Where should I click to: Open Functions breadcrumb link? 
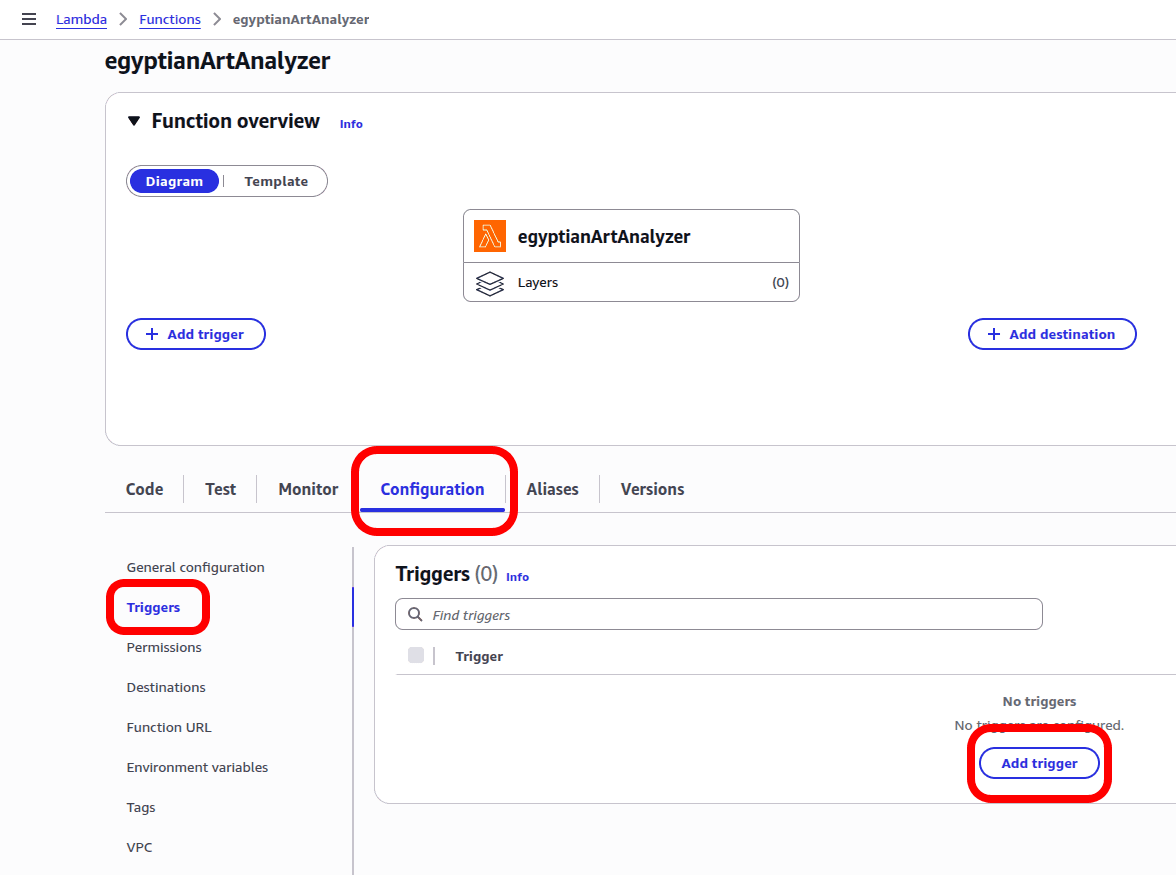(170, 19)
